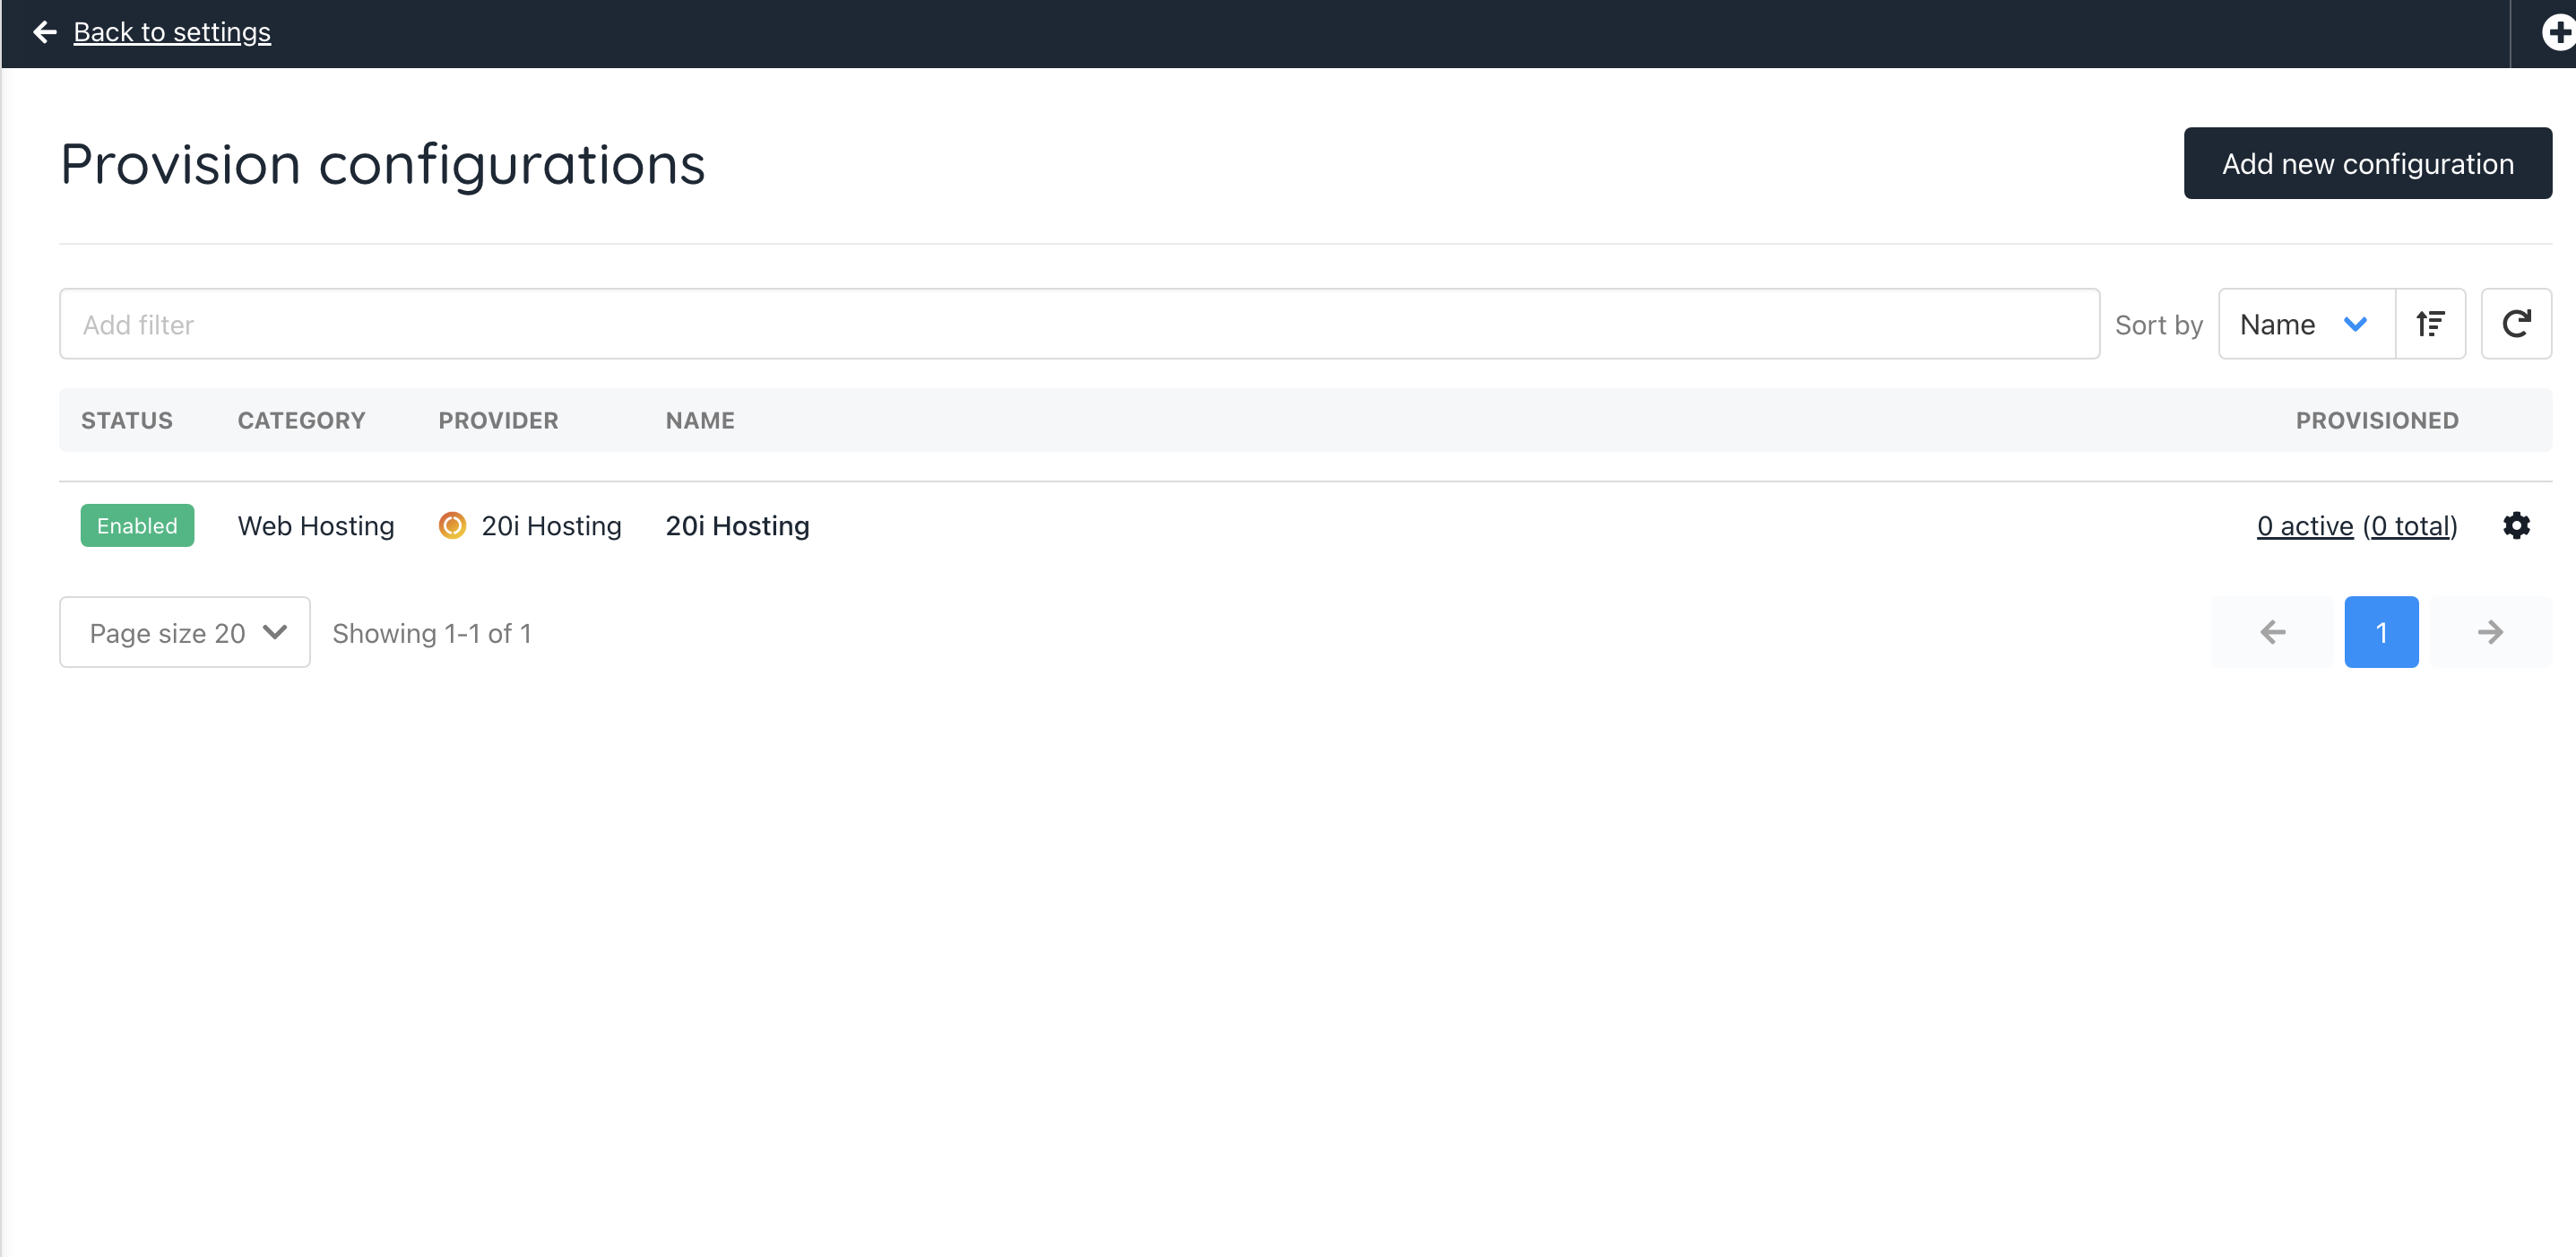This screenshot has width=2576, height=1257.
Task: Click the green Enabled status badge
Action: click(137, 526)
